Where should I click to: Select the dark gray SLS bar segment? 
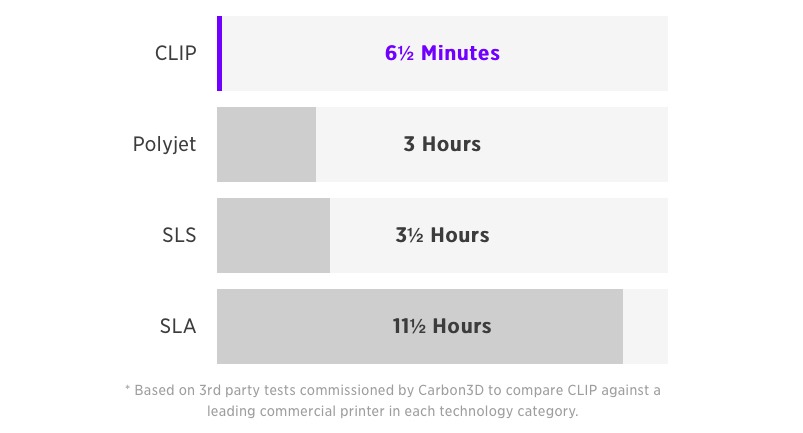point(273,236)
